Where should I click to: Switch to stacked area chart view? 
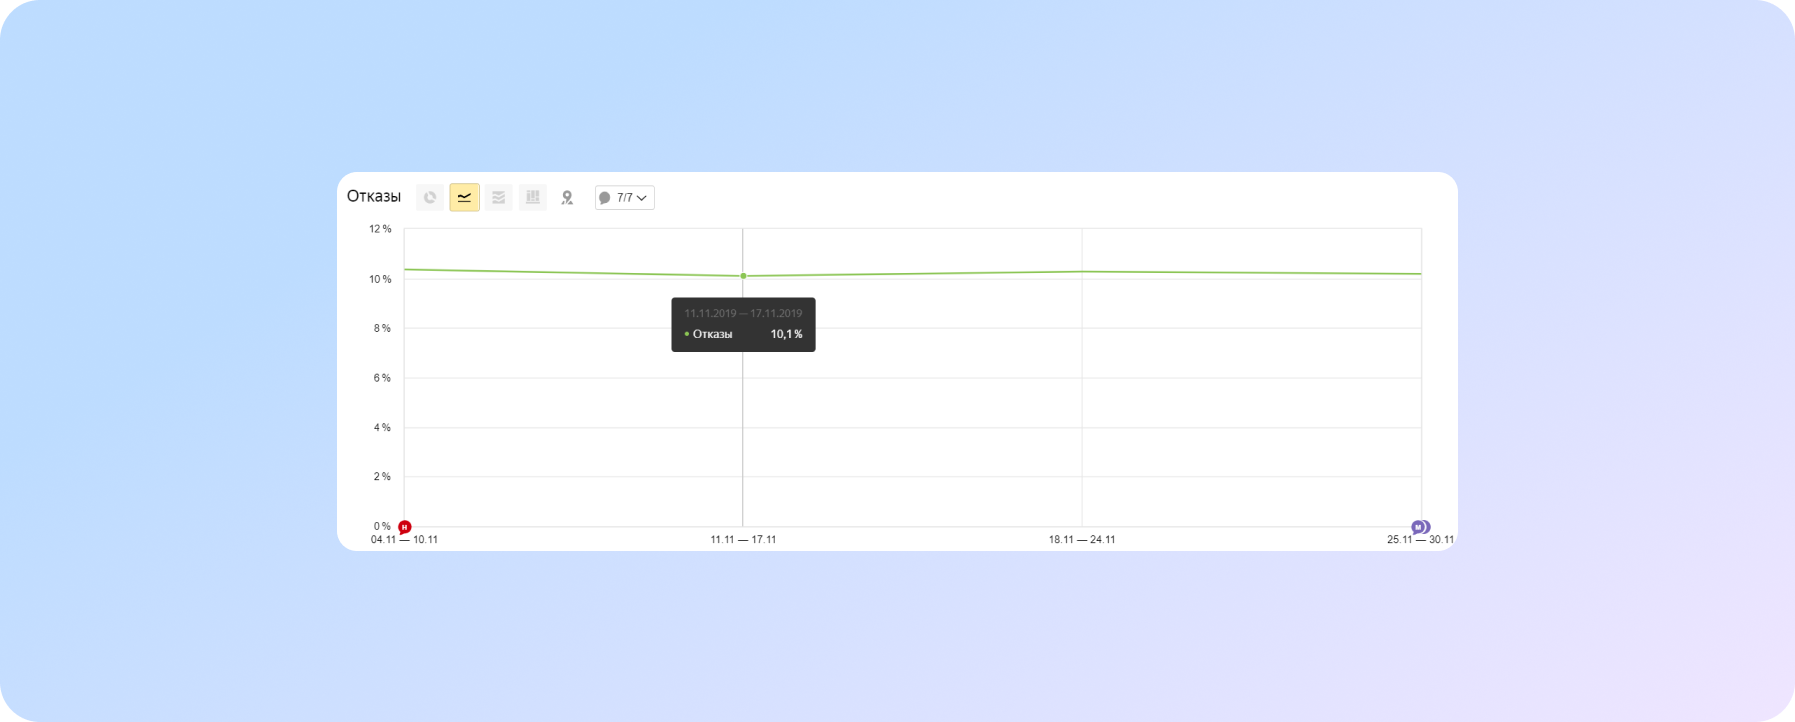(498, 198)
